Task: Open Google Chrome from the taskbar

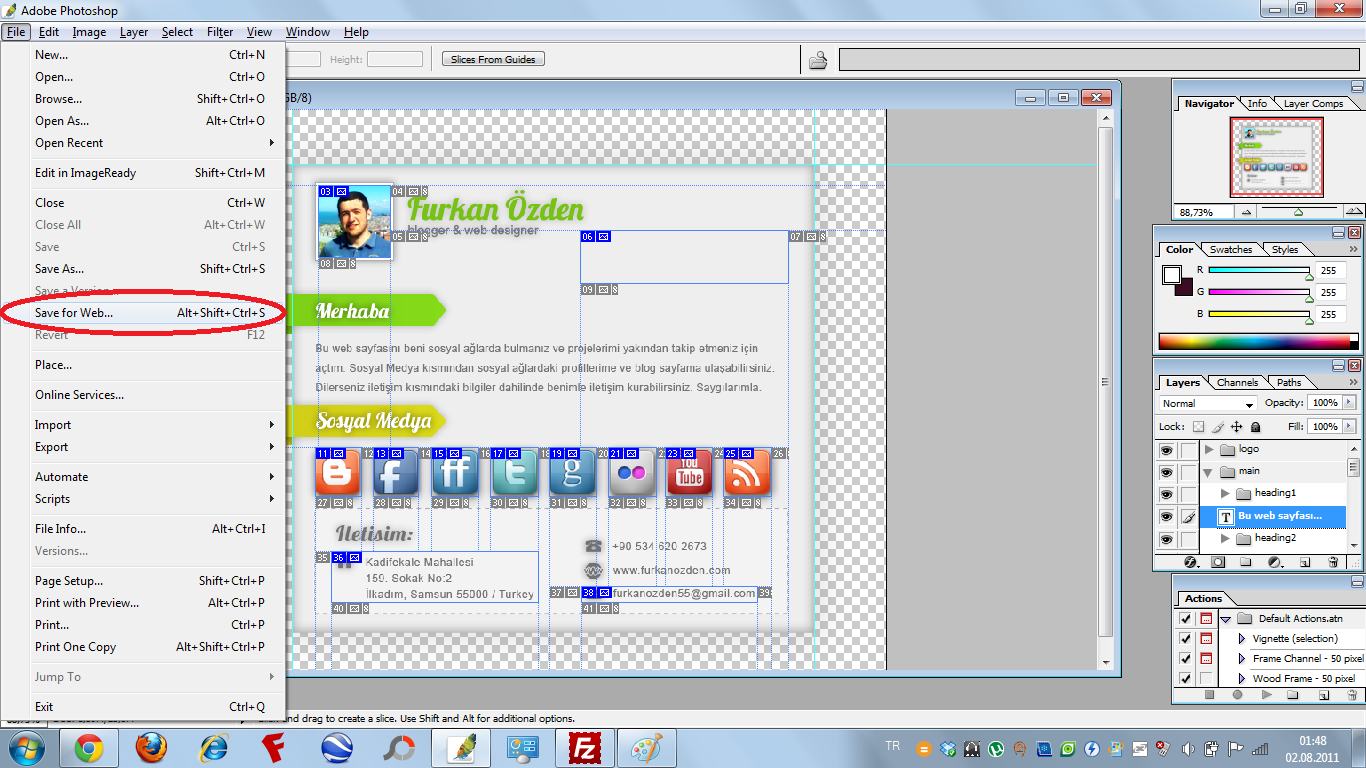Action: tap(88, 748)
